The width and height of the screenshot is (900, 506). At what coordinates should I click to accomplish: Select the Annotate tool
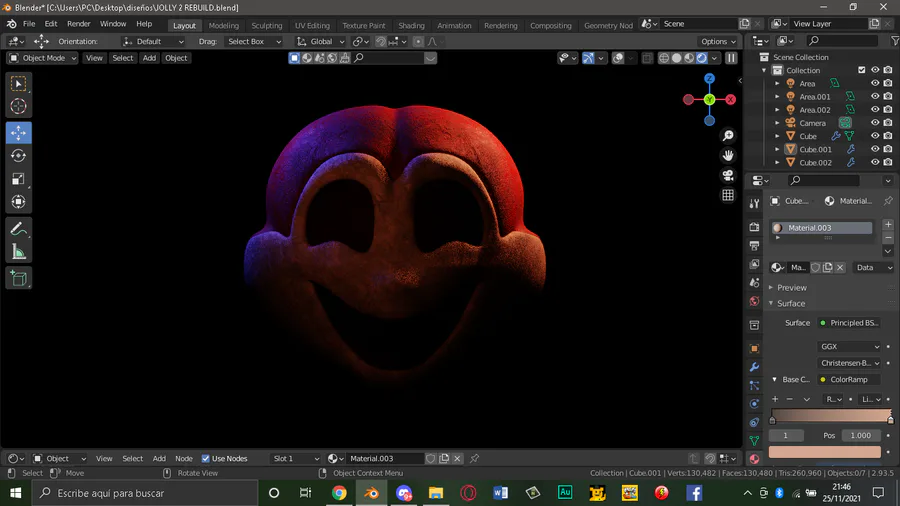pyautogui.click(x=18, y=229)
